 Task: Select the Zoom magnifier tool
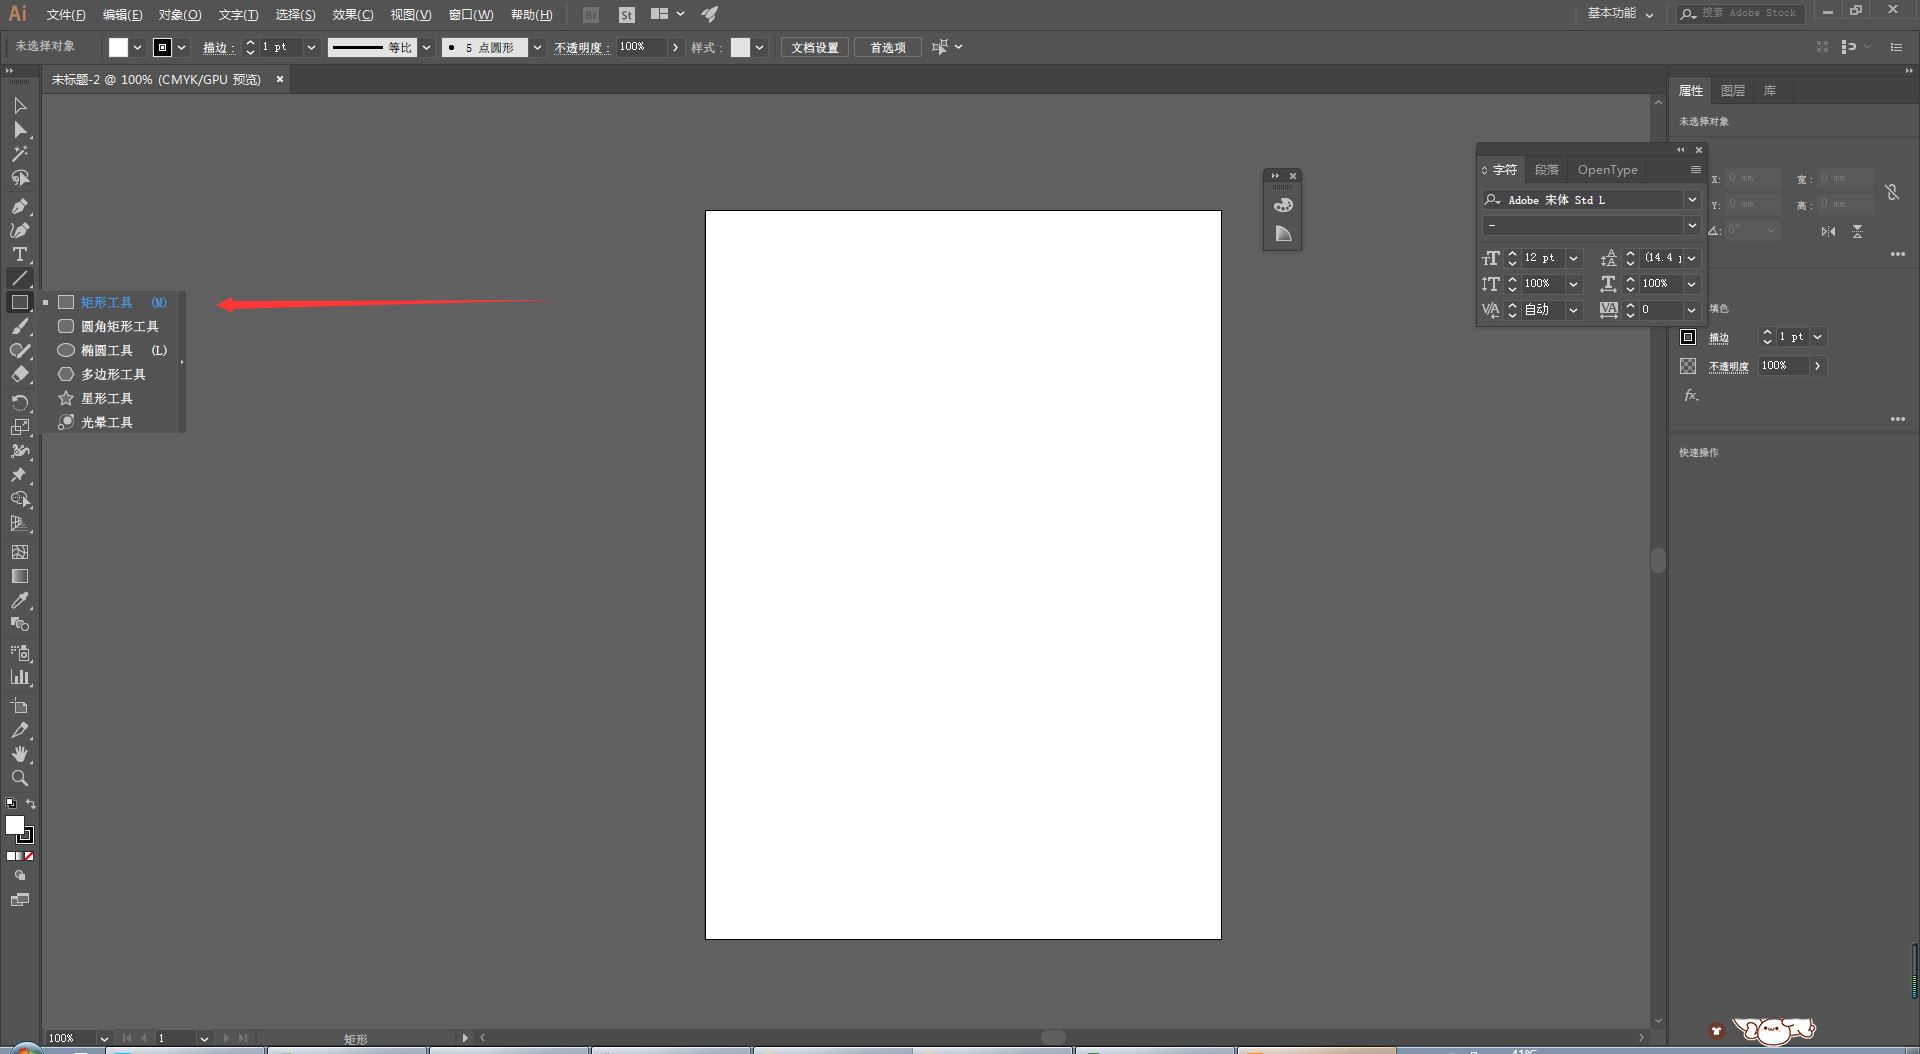[x=20, y=778]
